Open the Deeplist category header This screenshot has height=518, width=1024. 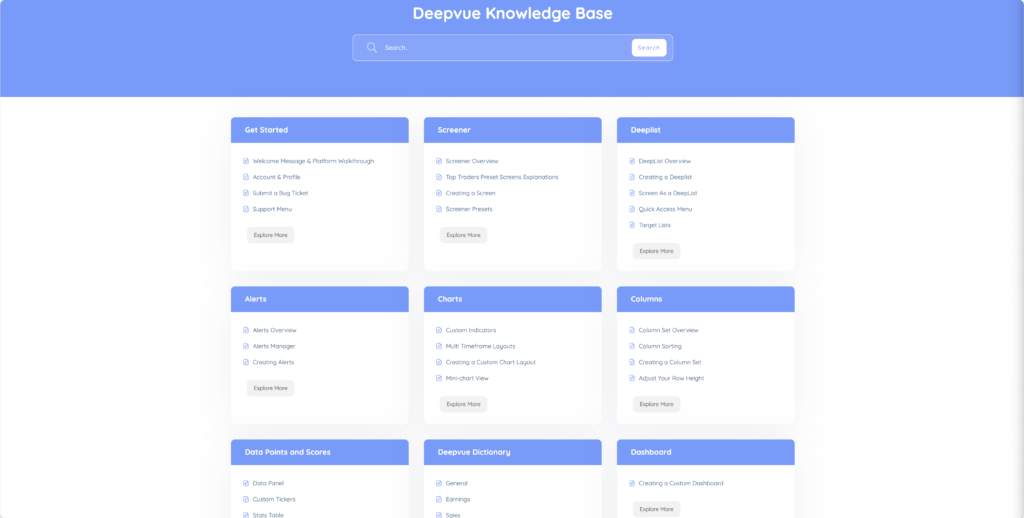pyautogui.click(x=705, y=130)
